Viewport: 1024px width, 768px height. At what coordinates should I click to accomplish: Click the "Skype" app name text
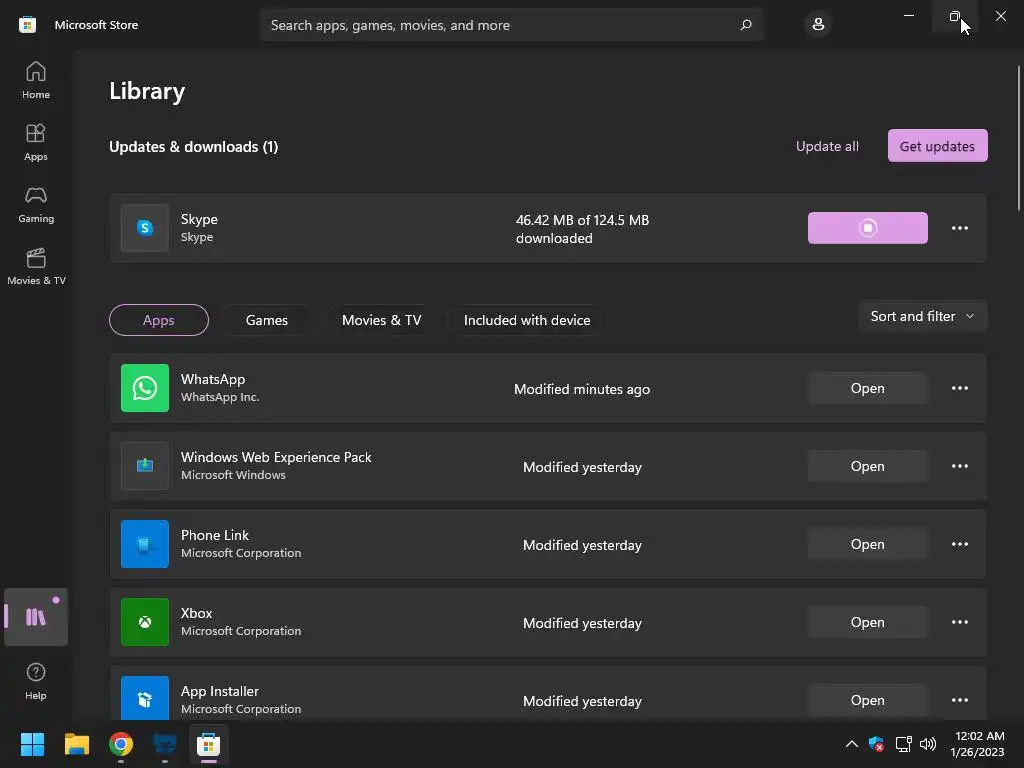click(199, 219)
